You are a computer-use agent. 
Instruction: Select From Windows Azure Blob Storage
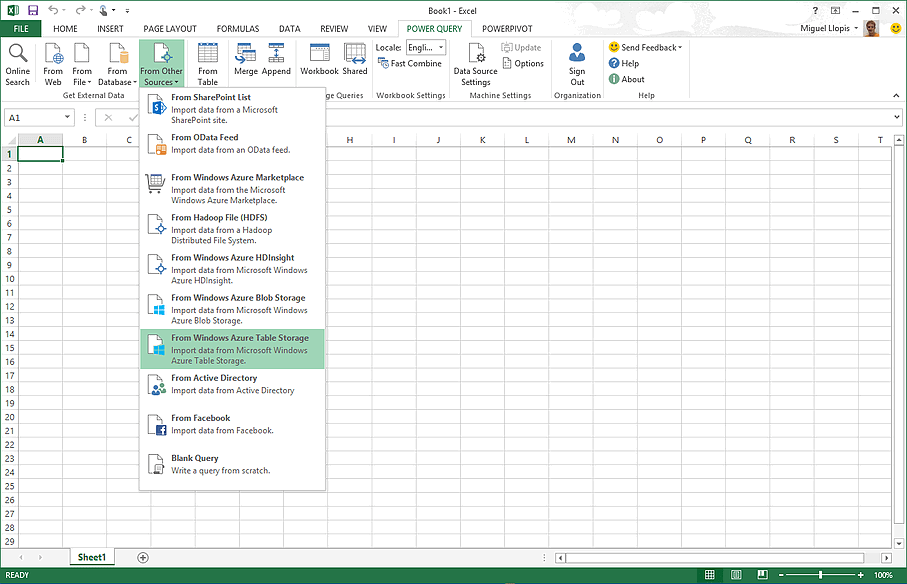(233, 309)
